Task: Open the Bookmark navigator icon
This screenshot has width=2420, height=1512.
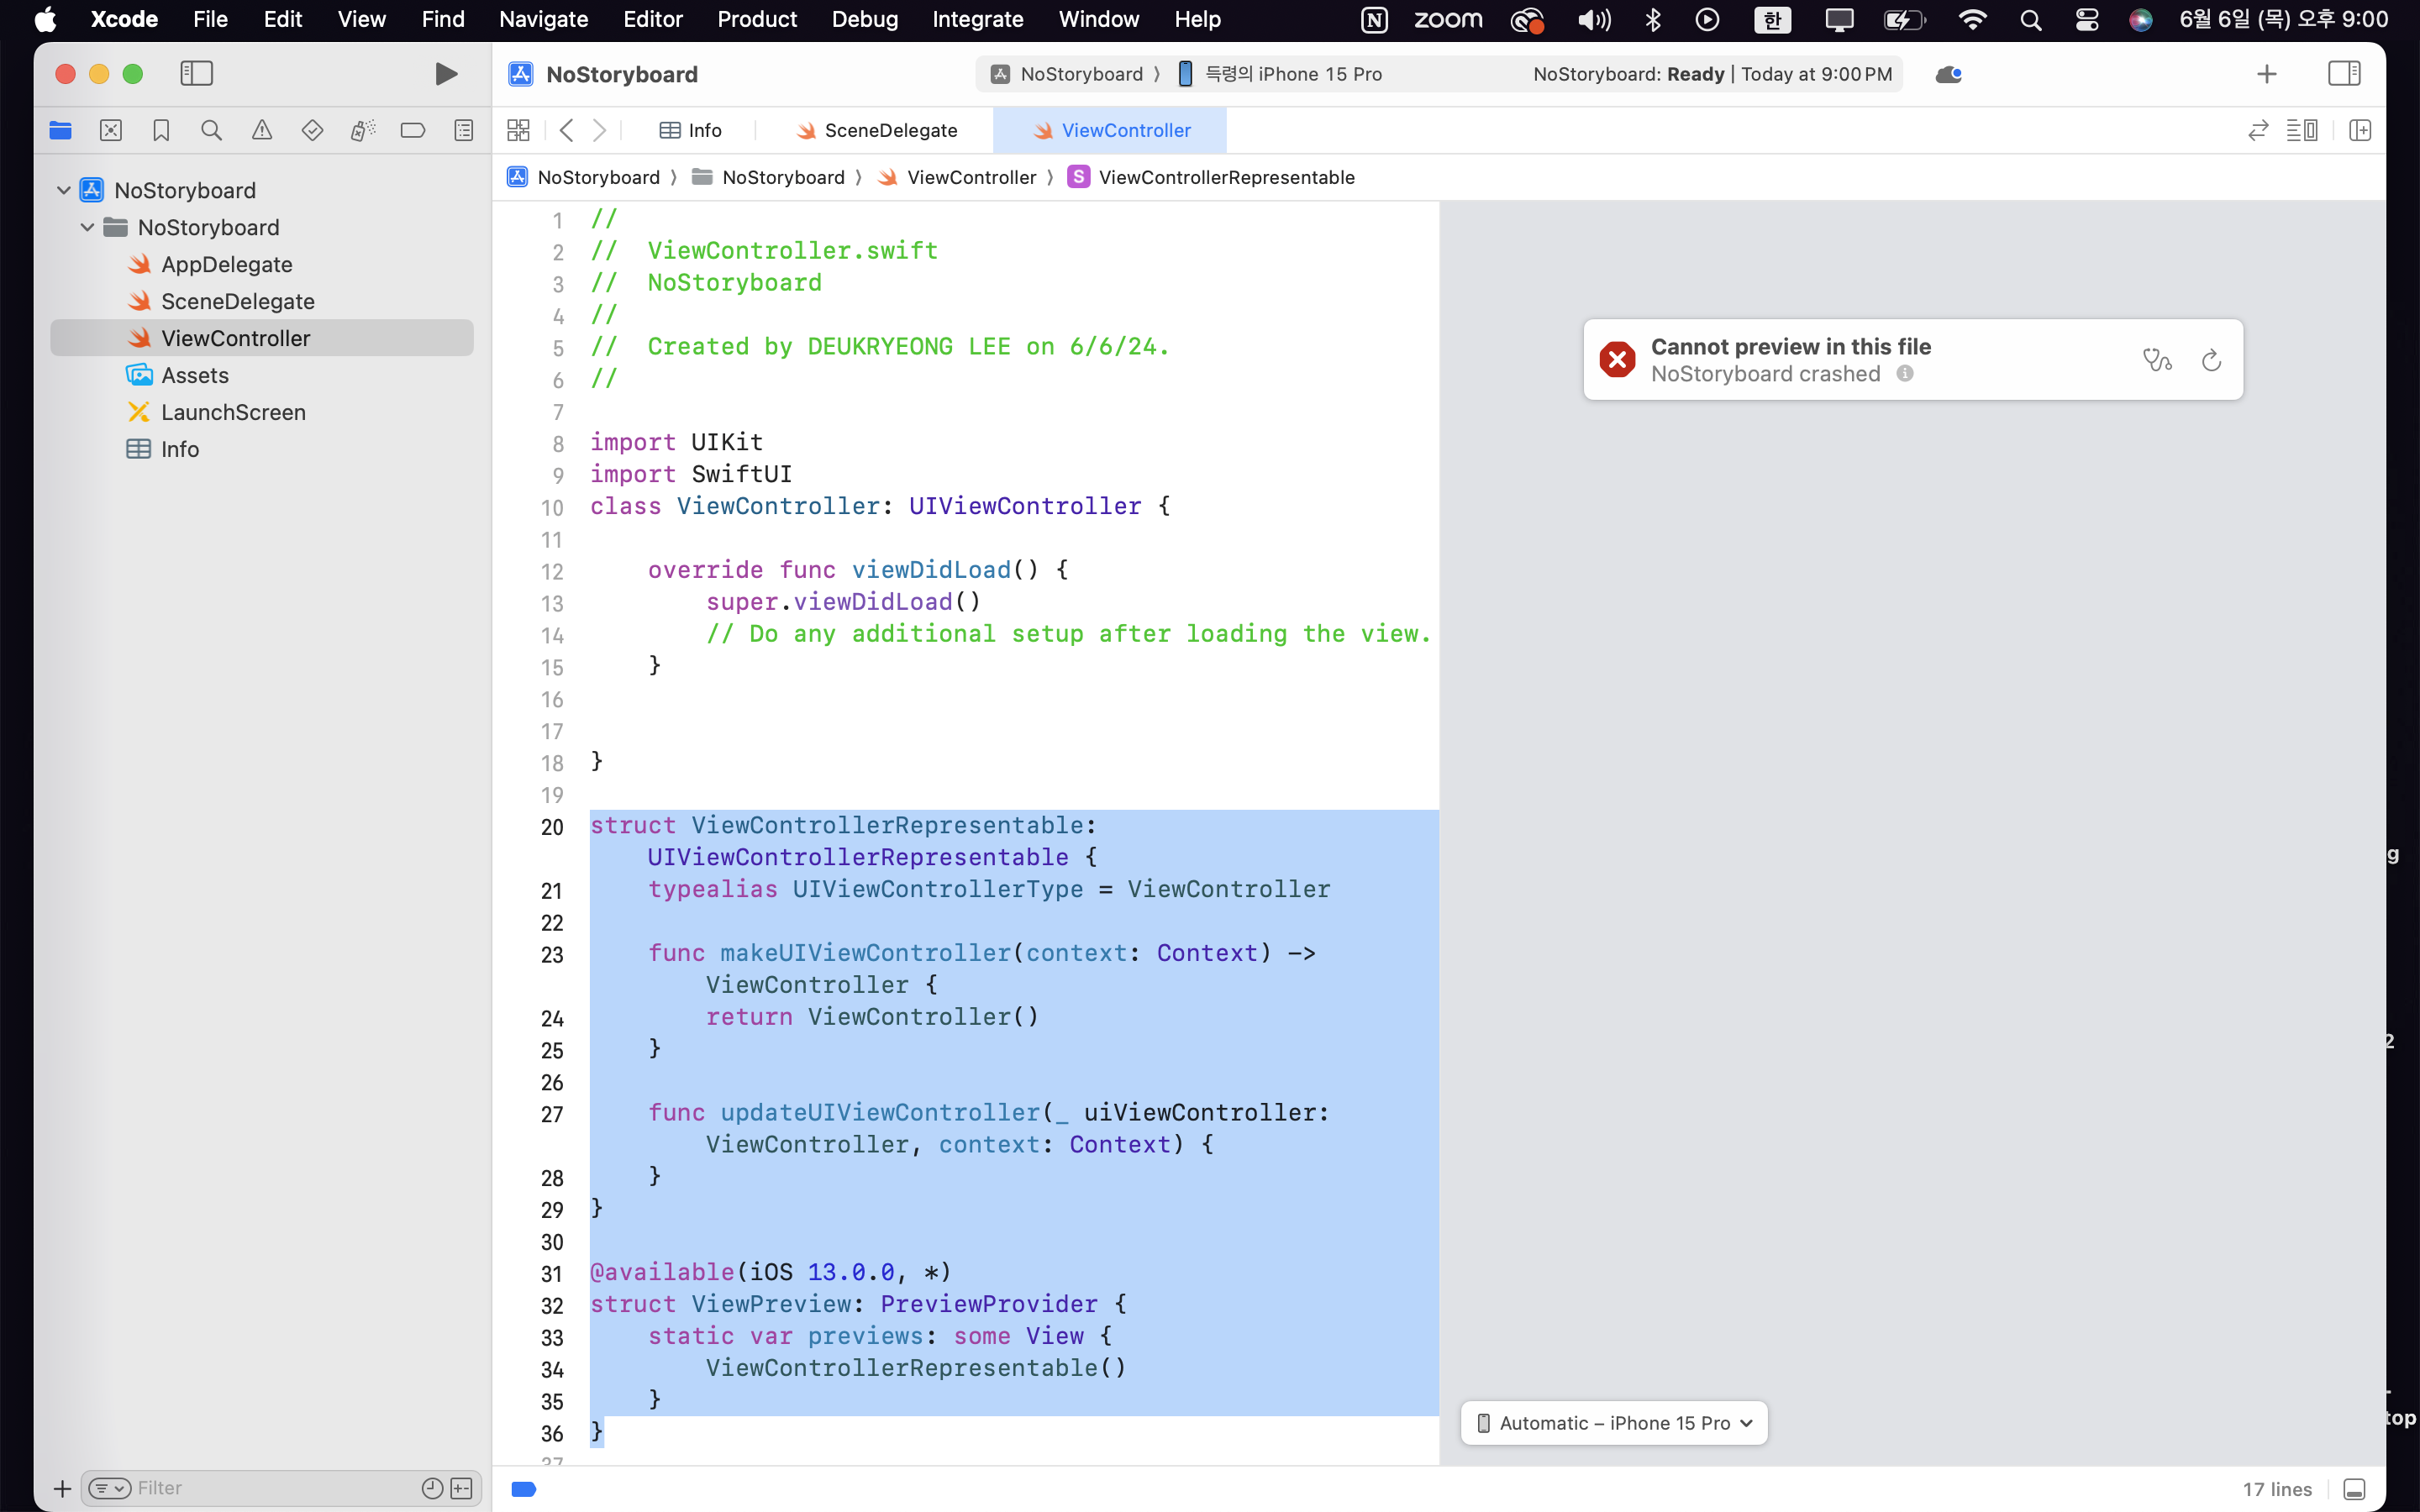Action: [161, 130]
